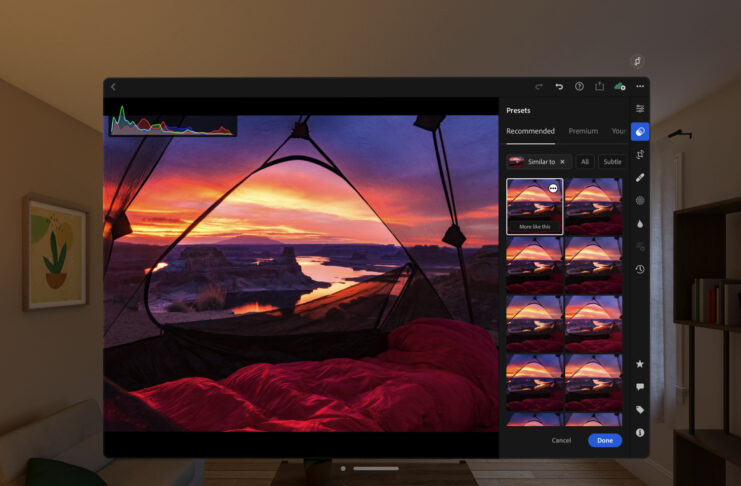The height and width of the screenshot is (486, 741).
Task: Open the Masking circle tool
Action: tap(640, 200)
